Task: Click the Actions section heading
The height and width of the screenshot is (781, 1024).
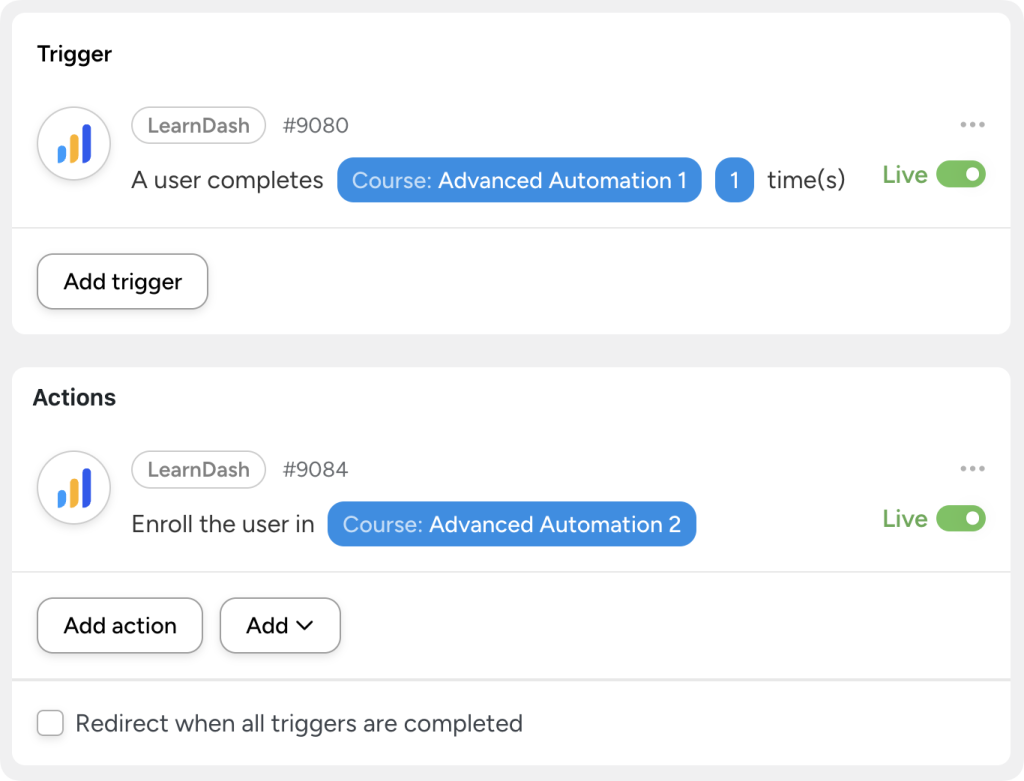Action: (74, 397)
